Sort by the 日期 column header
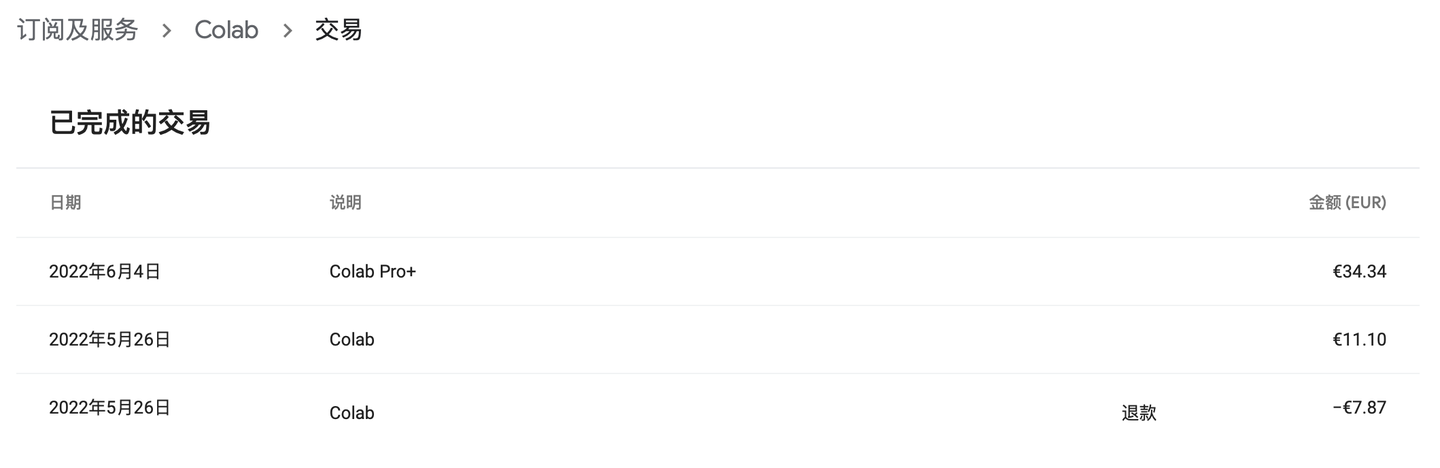This screenshot has width=1440, height=468. click(65, 203)
